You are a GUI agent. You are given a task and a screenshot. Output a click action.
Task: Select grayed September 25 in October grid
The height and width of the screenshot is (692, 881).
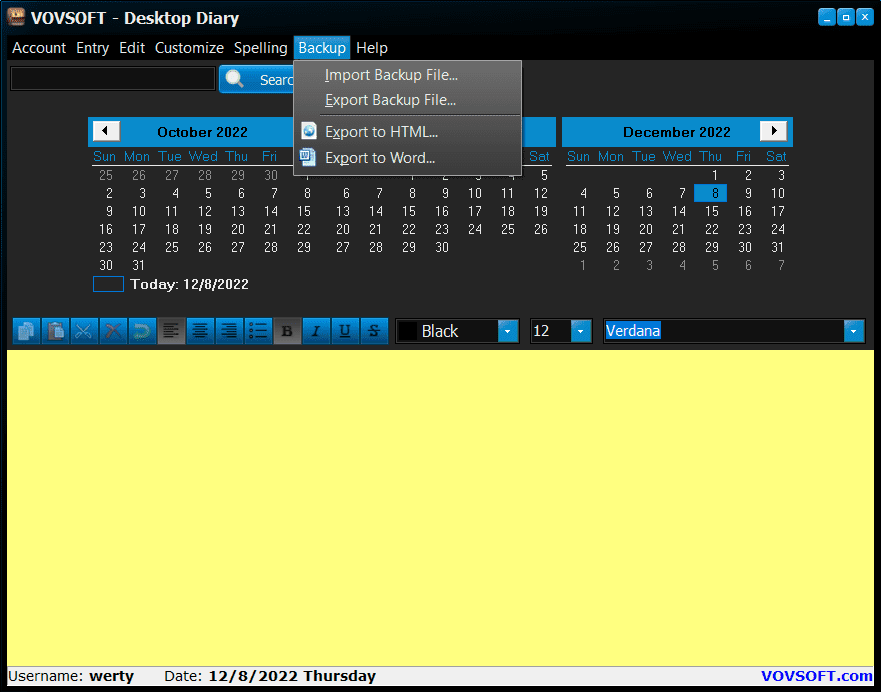[106, 175]
